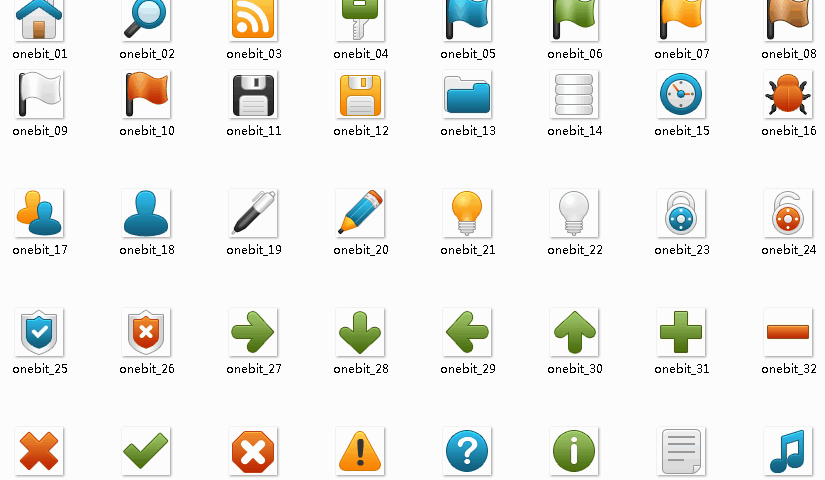Screen dimensions: 825x480
Task: Select the green plus icon onebit_31
Action: (681, 332)
